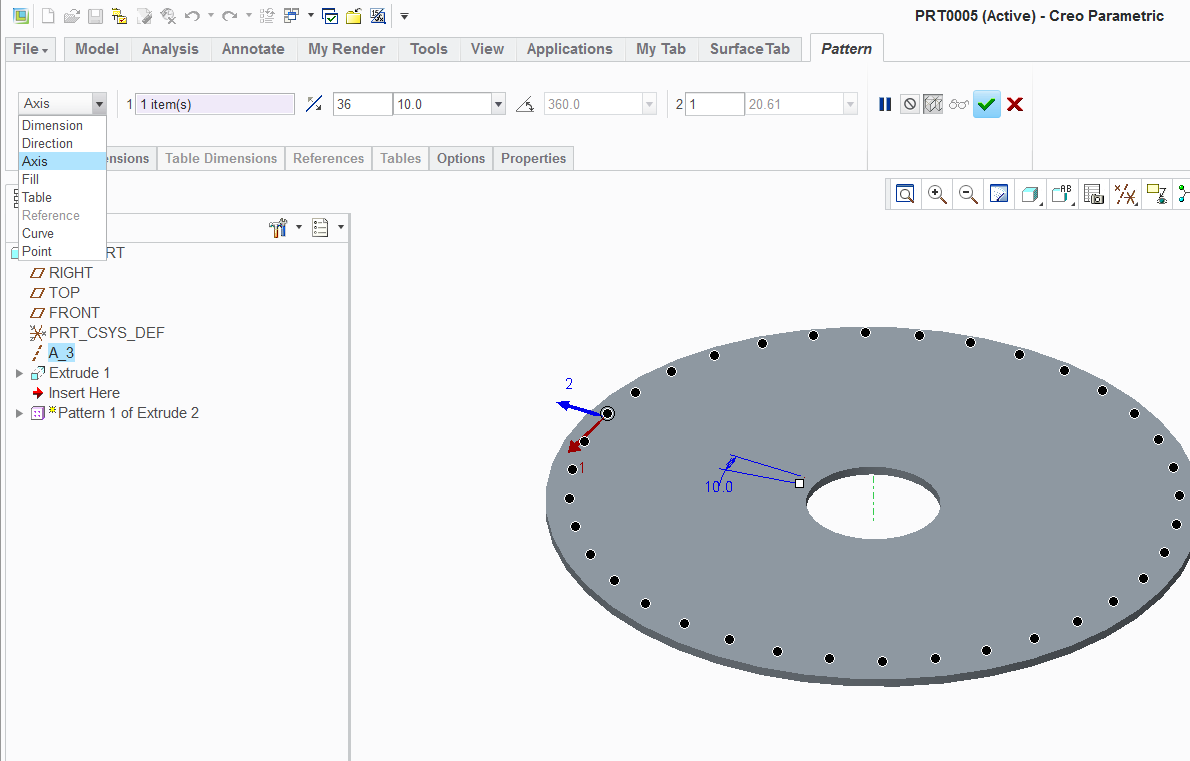Open the My Render ribbon tab
The image size is (1190, 761).
coord(346,49)
